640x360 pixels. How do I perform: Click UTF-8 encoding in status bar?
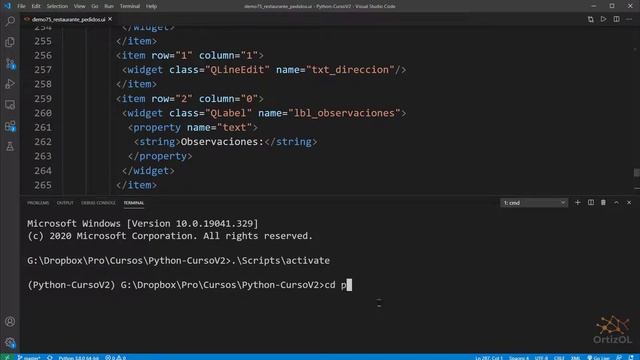(x=541, y=358)
